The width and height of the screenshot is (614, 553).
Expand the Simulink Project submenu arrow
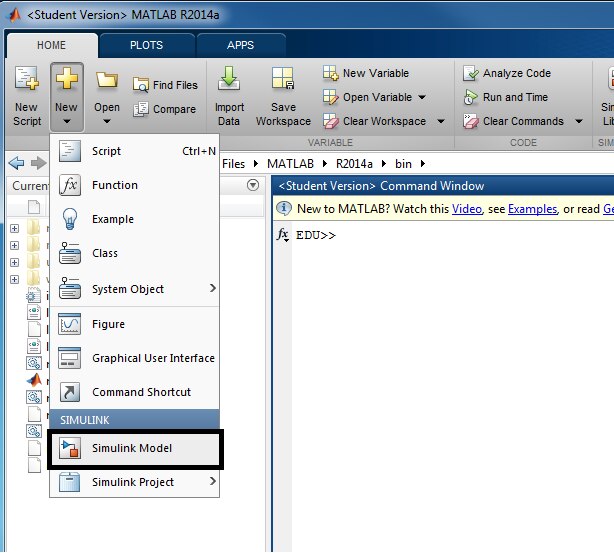pos(212,482)
